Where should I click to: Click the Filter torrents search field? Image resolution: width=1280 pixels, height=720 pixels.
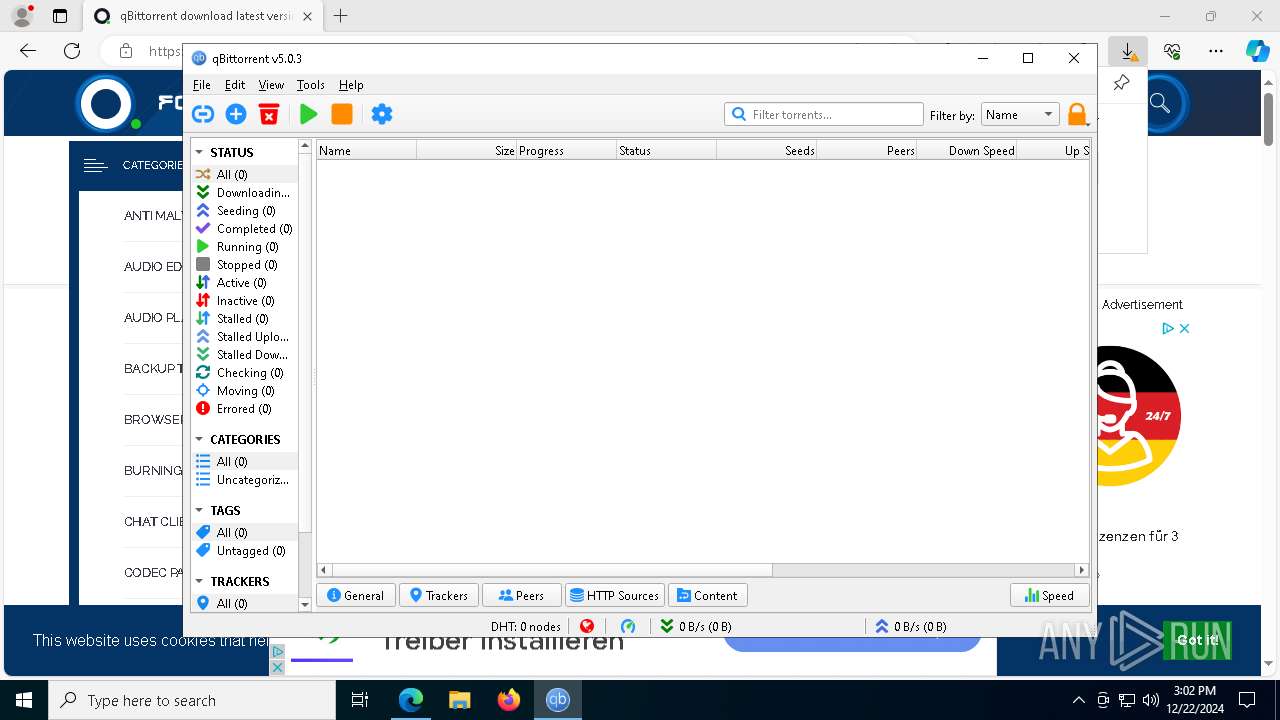(823, 114)
